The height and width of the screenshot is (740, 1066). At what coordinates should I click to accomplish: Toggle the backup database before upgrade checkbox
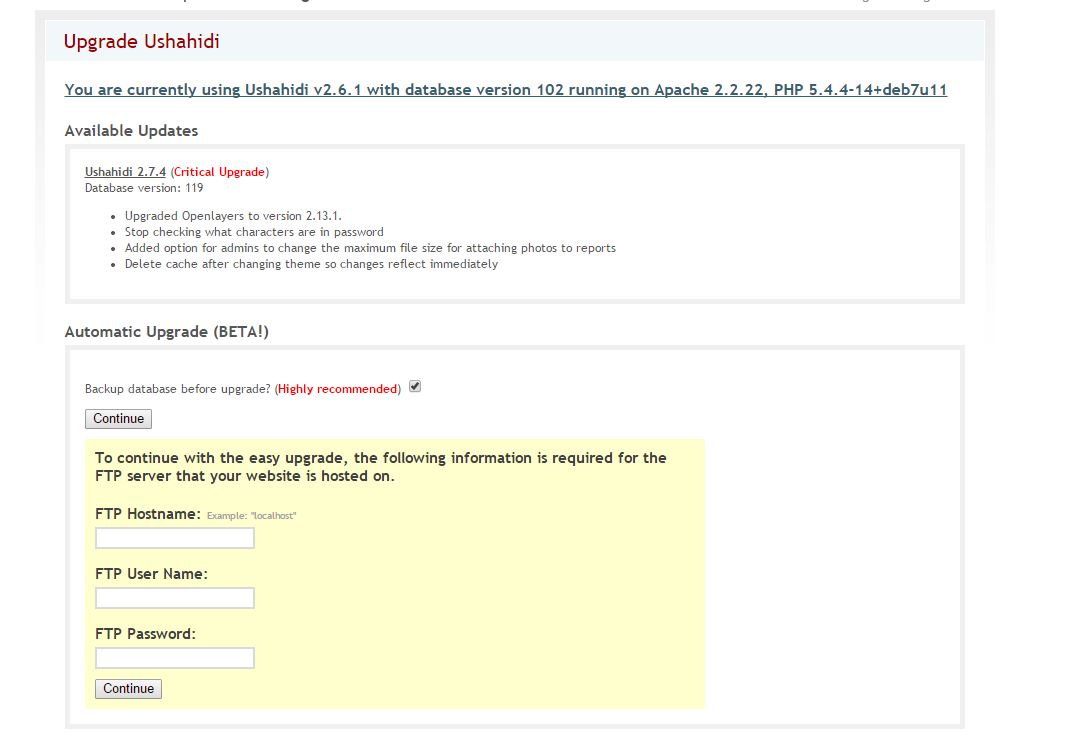415,387
